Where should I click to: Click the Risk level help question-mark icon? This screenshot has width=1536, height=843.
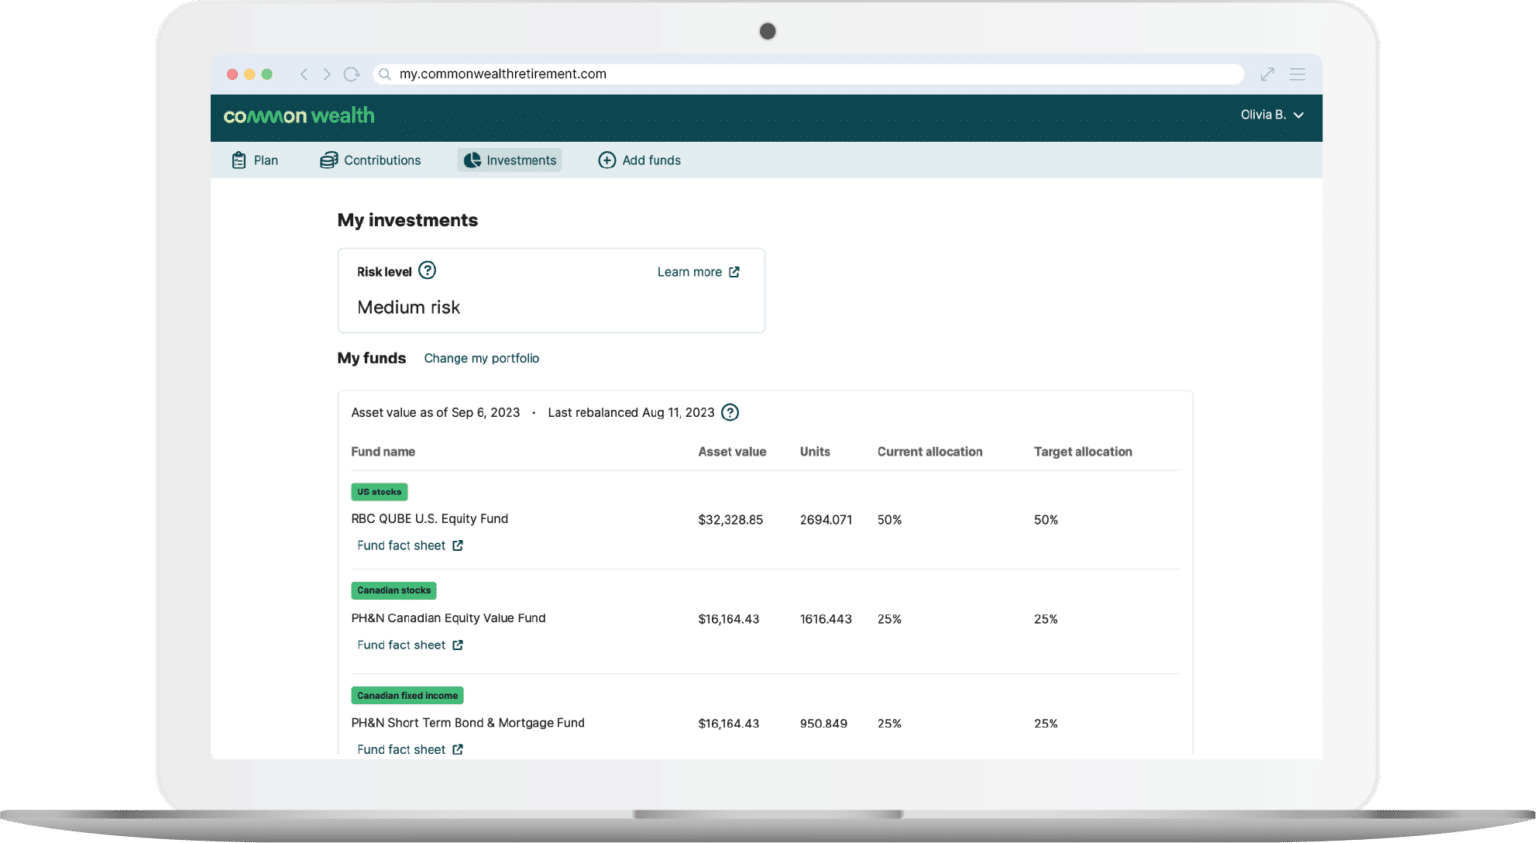[427, 270]
